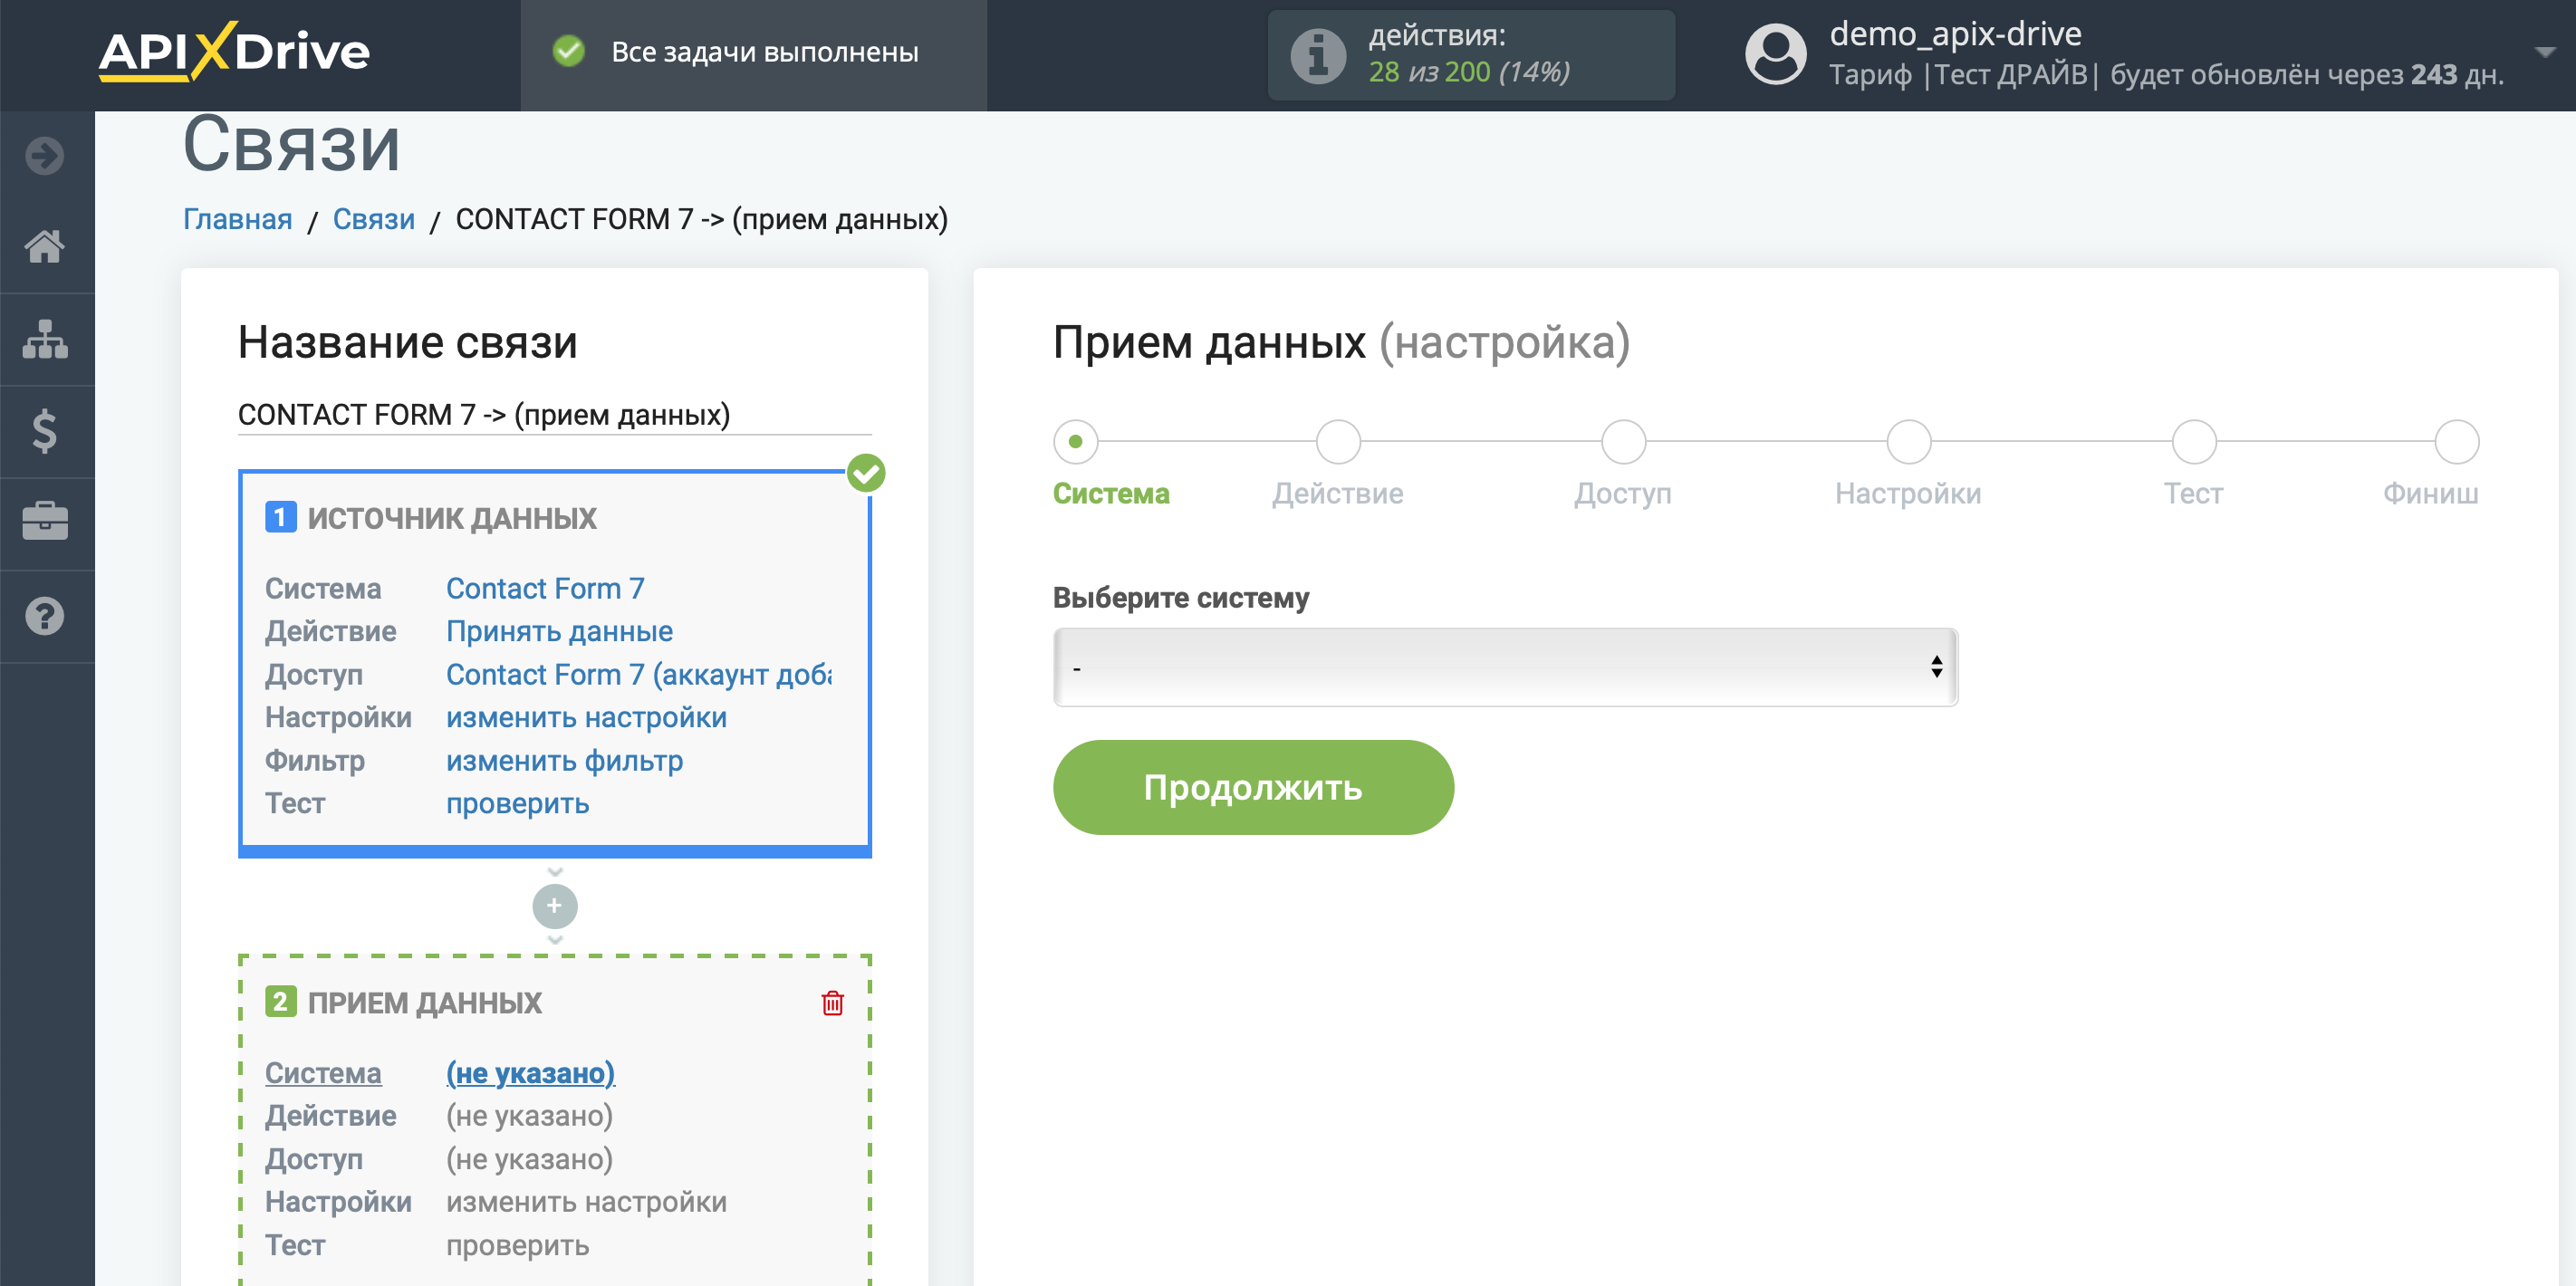
Task: Click the green check badge on the data source block
Action: coord(866,473)
